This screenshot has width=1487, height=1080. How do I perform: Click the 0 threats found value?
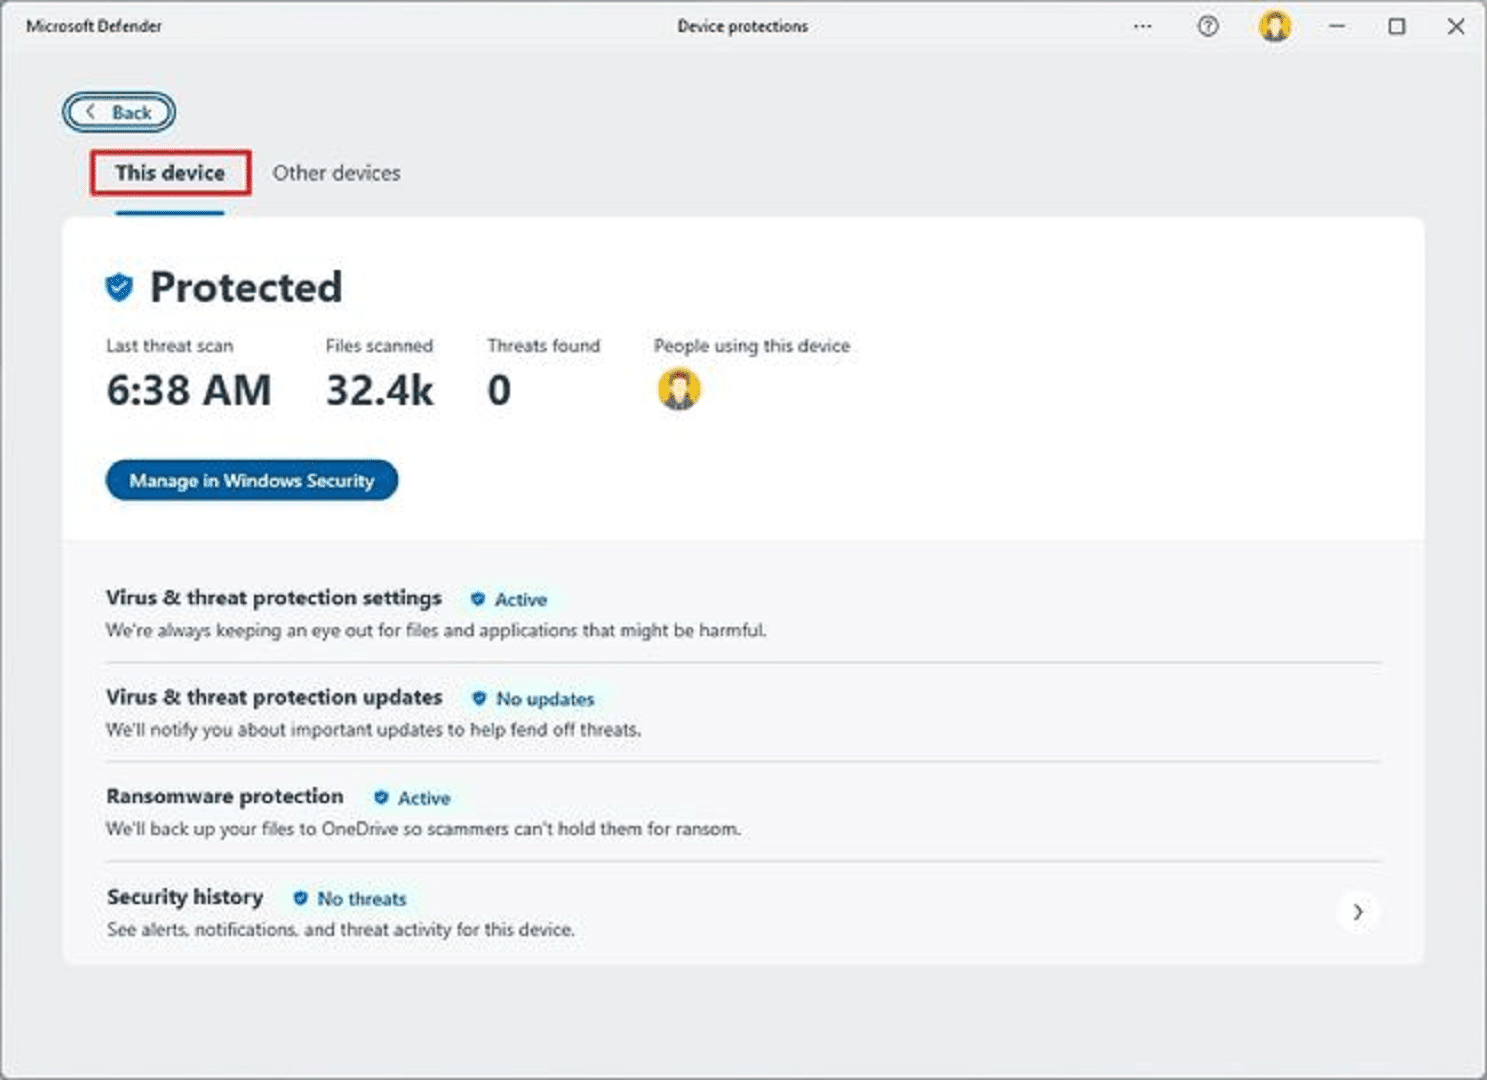click(x=499, y=390)
